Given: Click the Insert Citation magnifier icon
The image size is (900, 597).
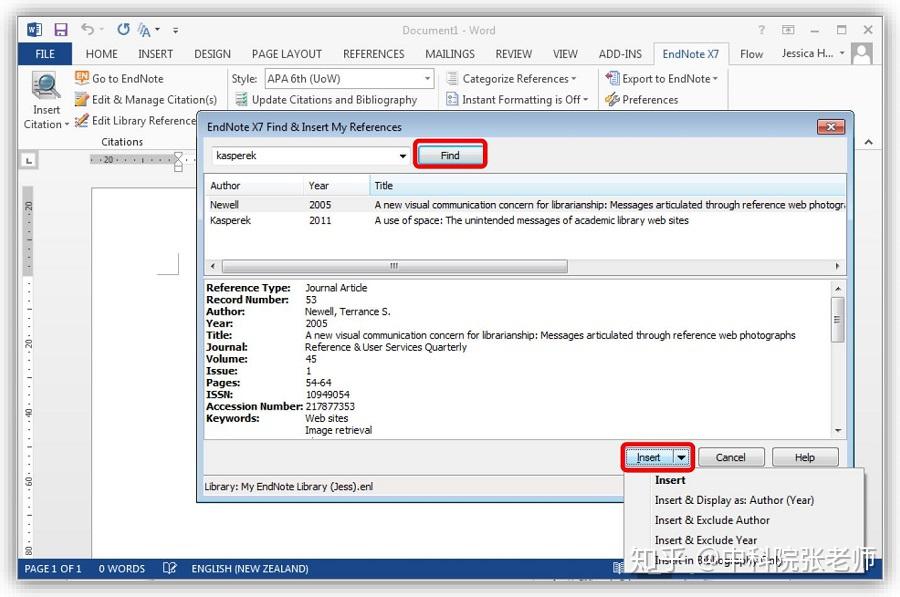Looking at the screenshot, I should tap(46, 85).
